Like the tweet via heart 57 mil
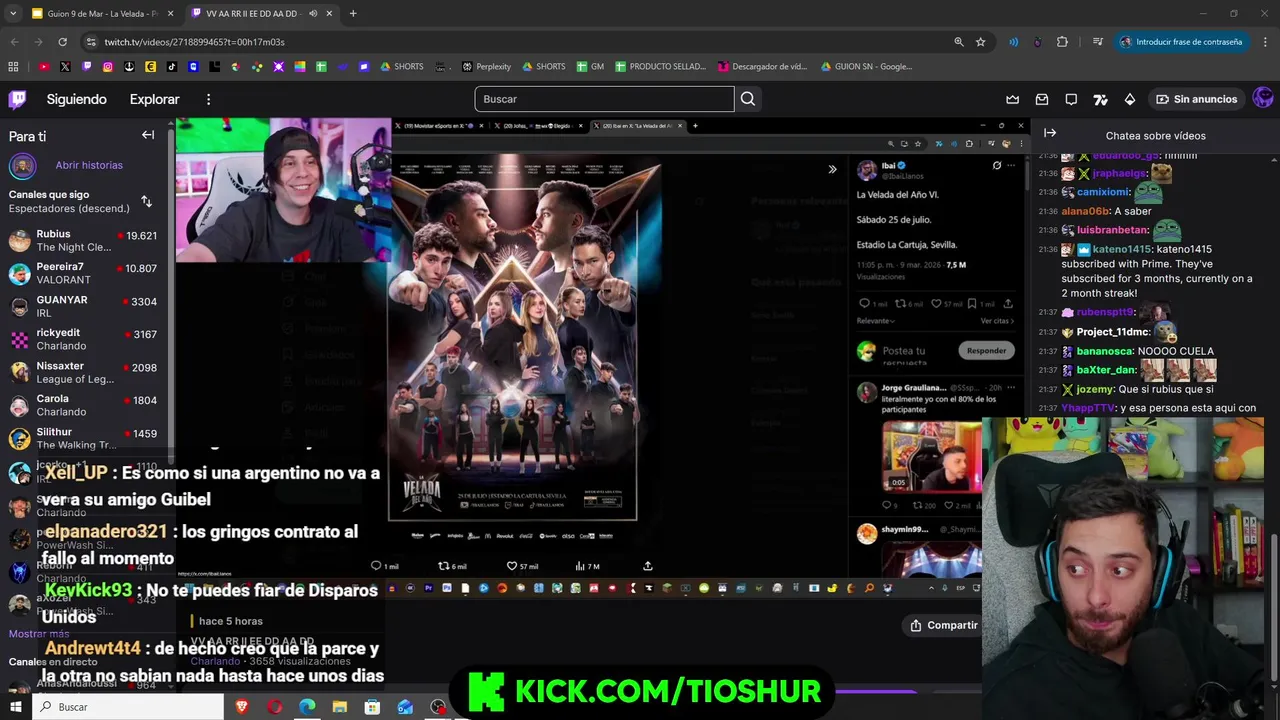 (522, 566)
